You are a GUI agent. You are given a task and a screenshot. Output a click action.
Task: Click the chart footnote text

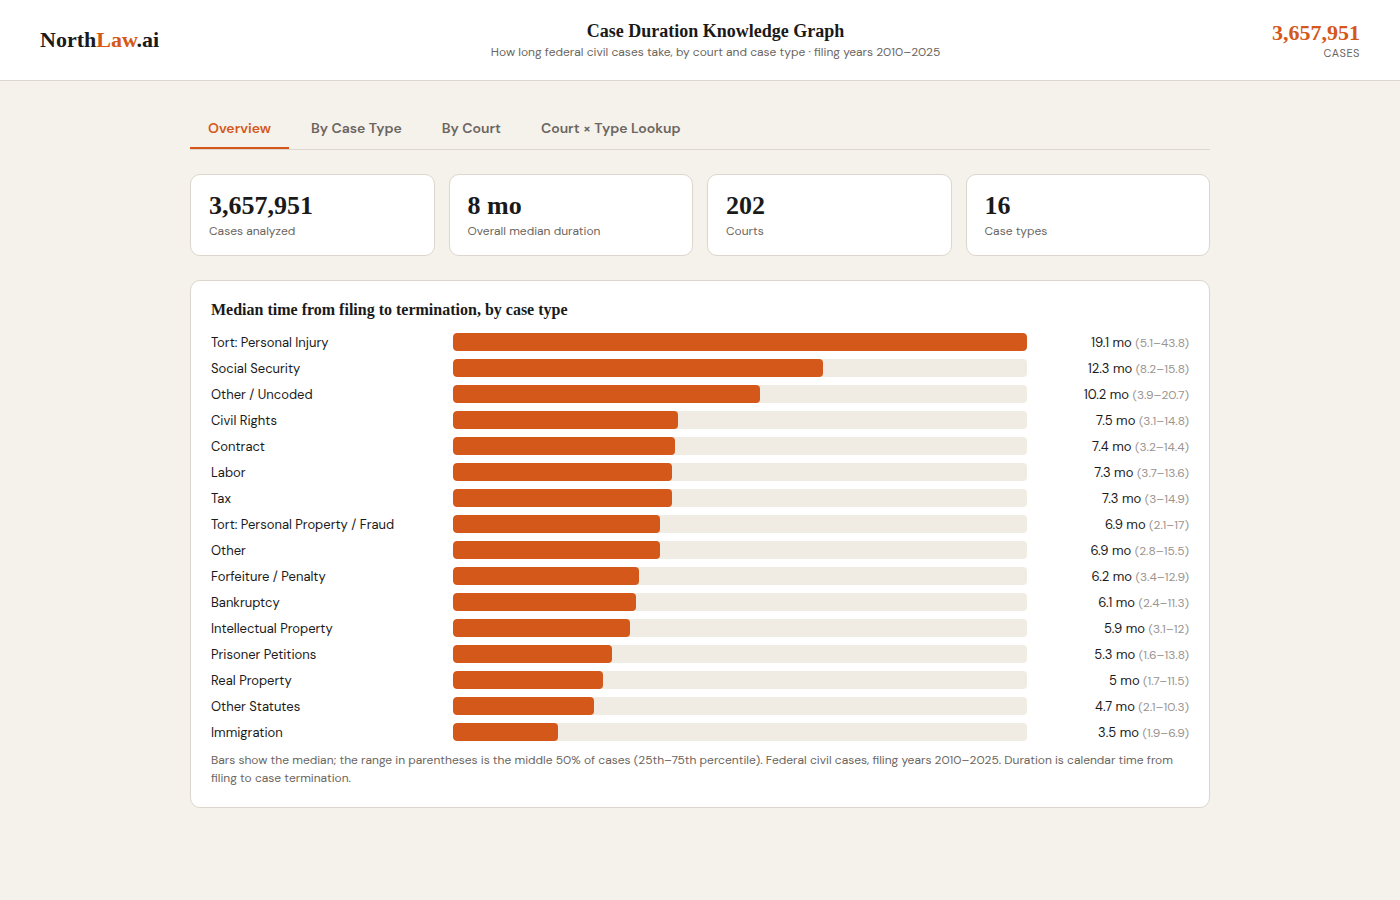coord(692,769)
